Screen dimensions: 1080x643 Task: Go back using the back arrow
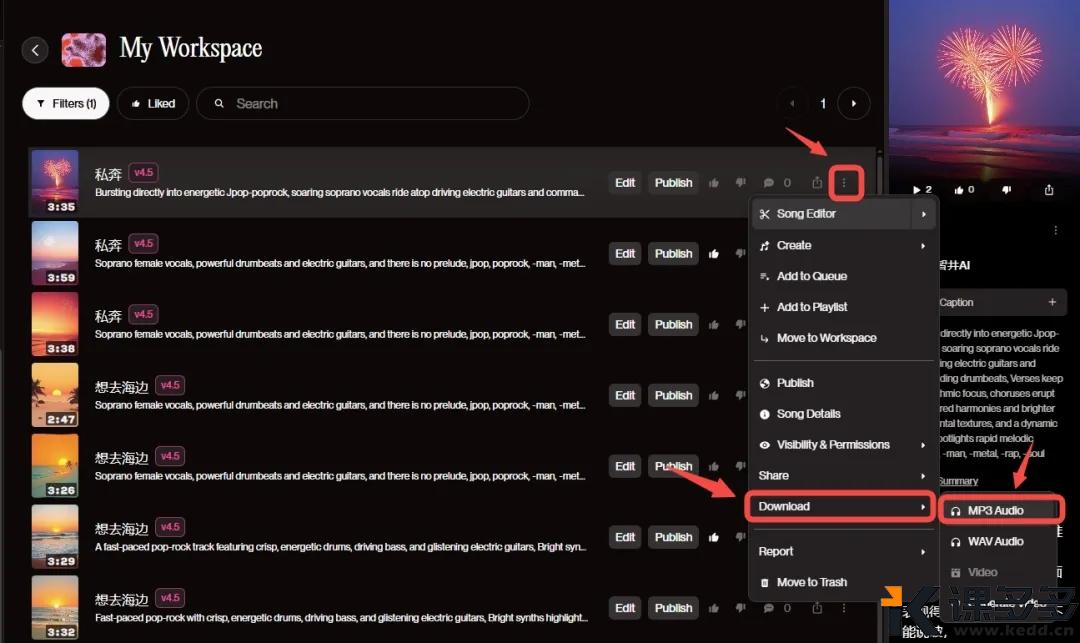tap(35, 50)
